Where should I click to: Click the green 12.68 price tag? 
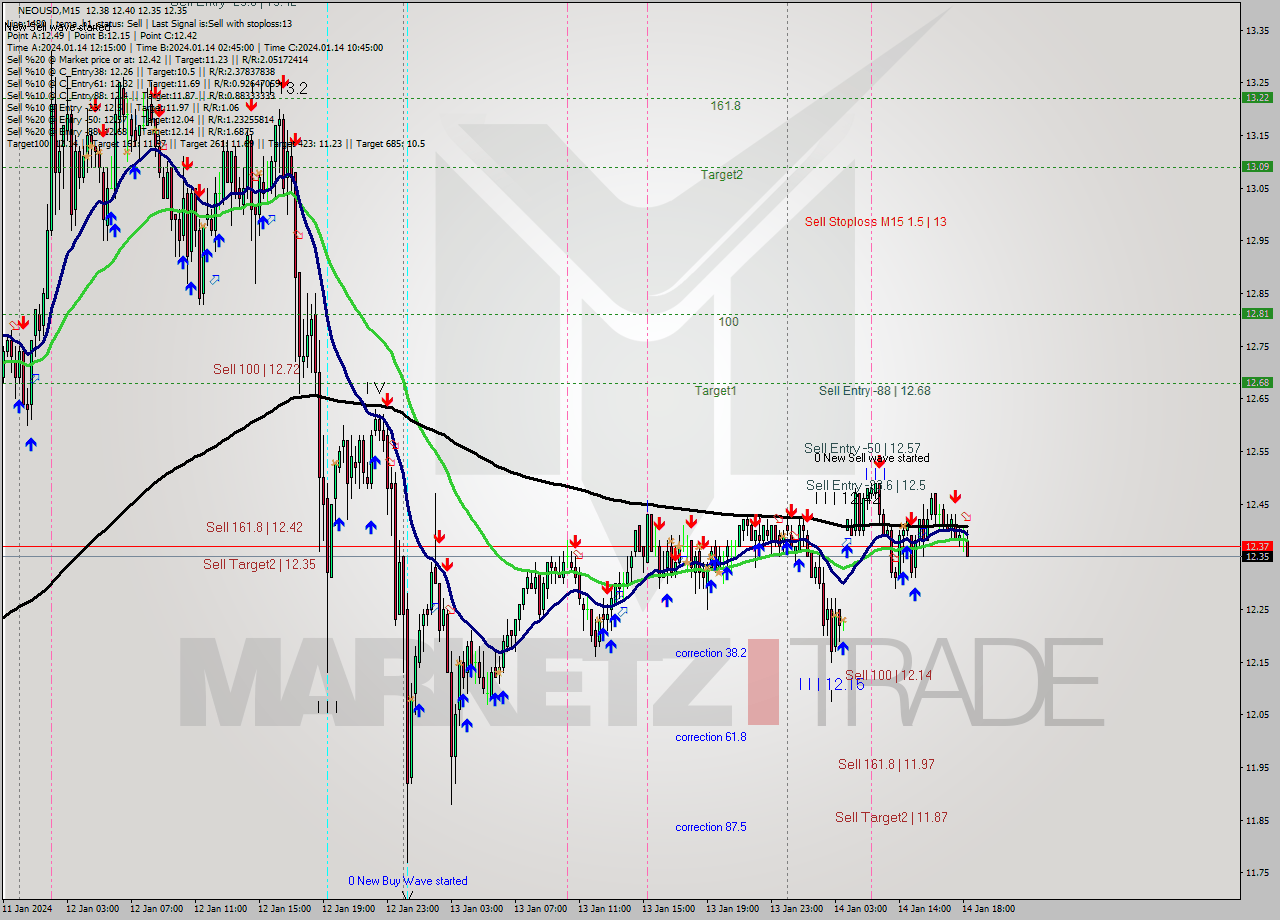click(1257, 382)
